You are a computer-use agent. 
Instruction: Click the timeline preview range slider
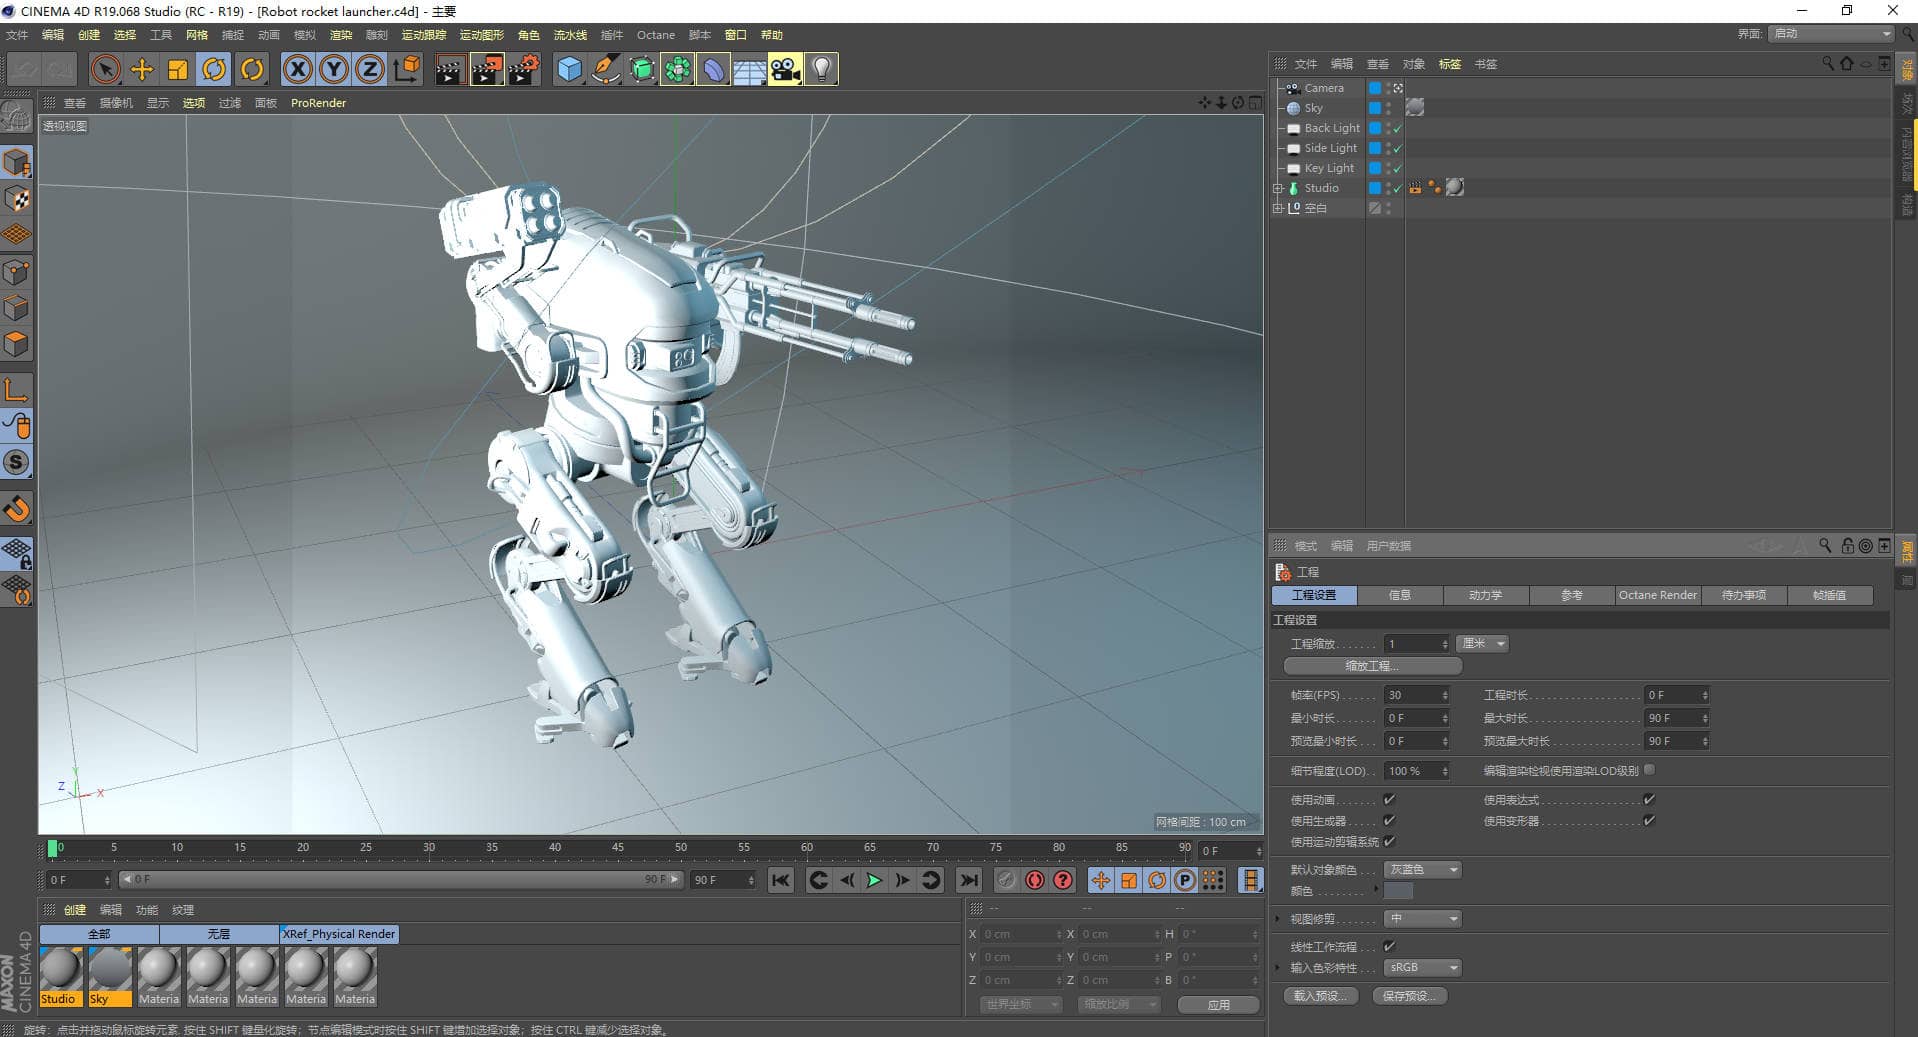click(400, 880)
